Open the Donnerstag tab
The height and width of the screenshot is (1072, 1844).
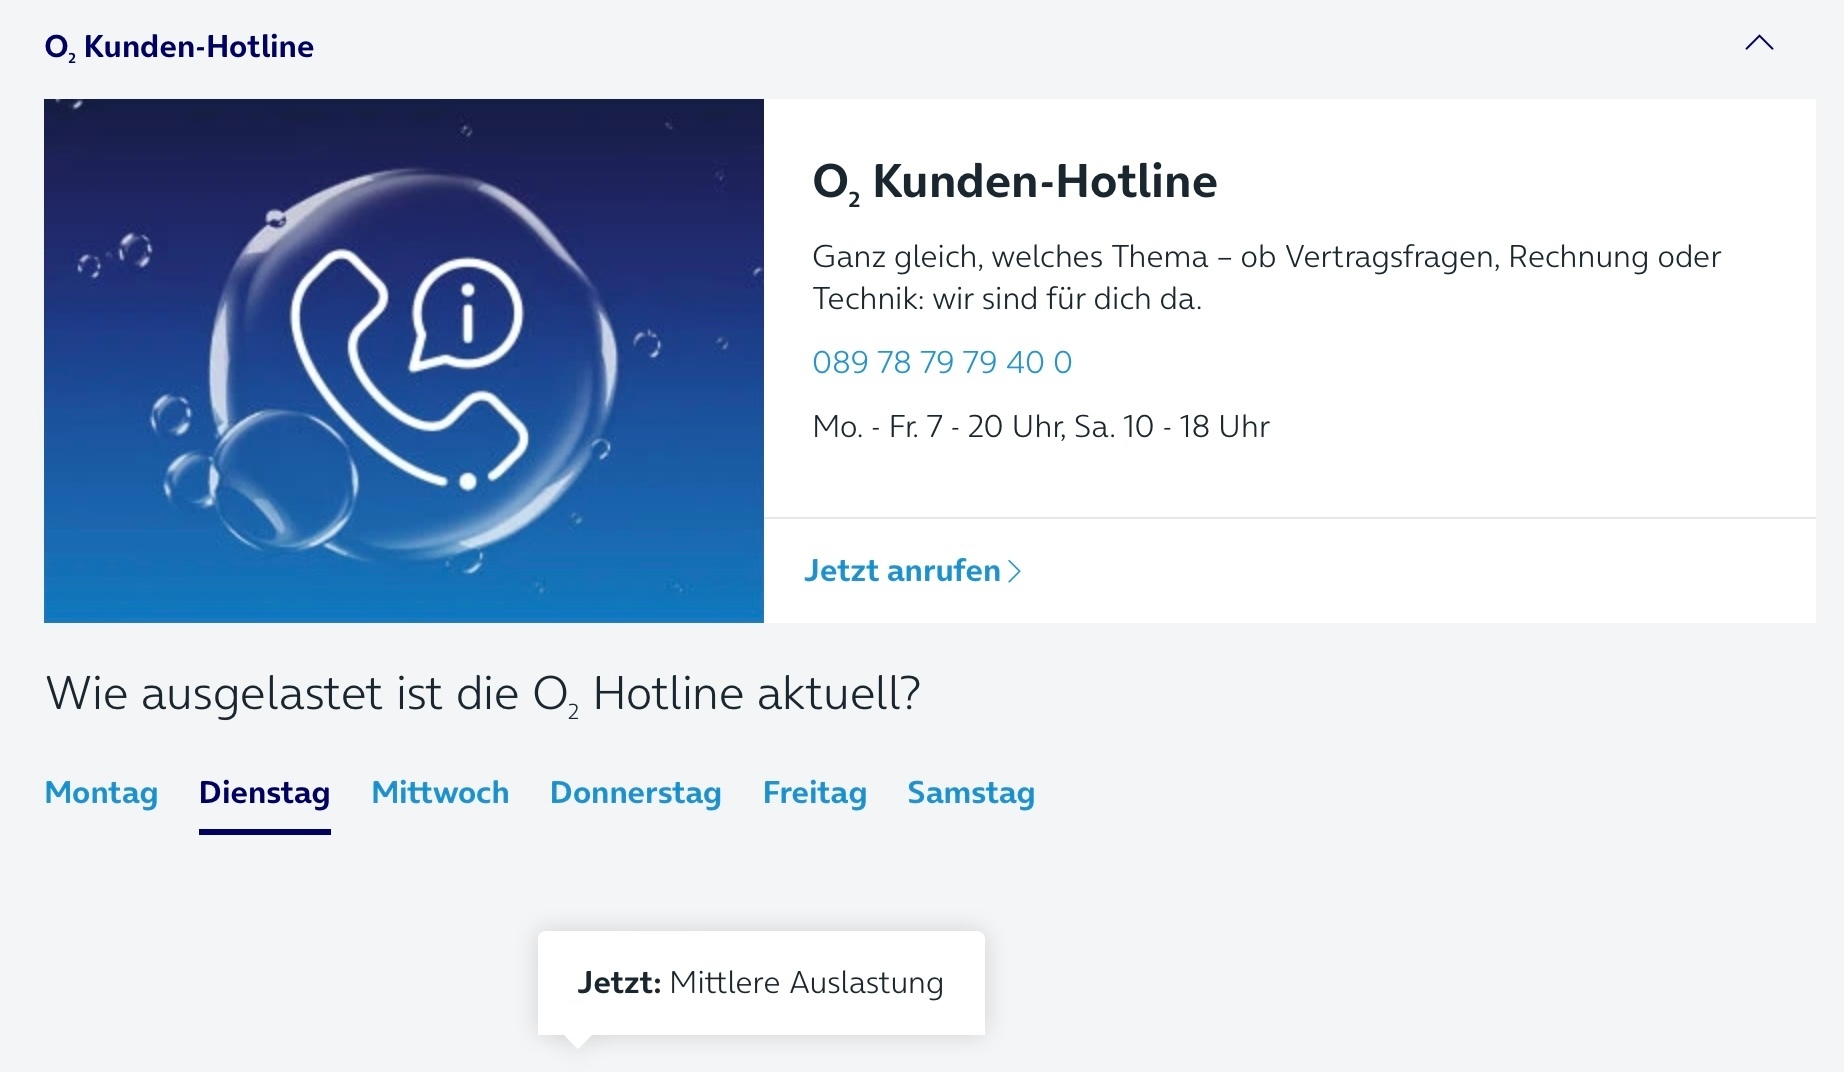point(636,793)
